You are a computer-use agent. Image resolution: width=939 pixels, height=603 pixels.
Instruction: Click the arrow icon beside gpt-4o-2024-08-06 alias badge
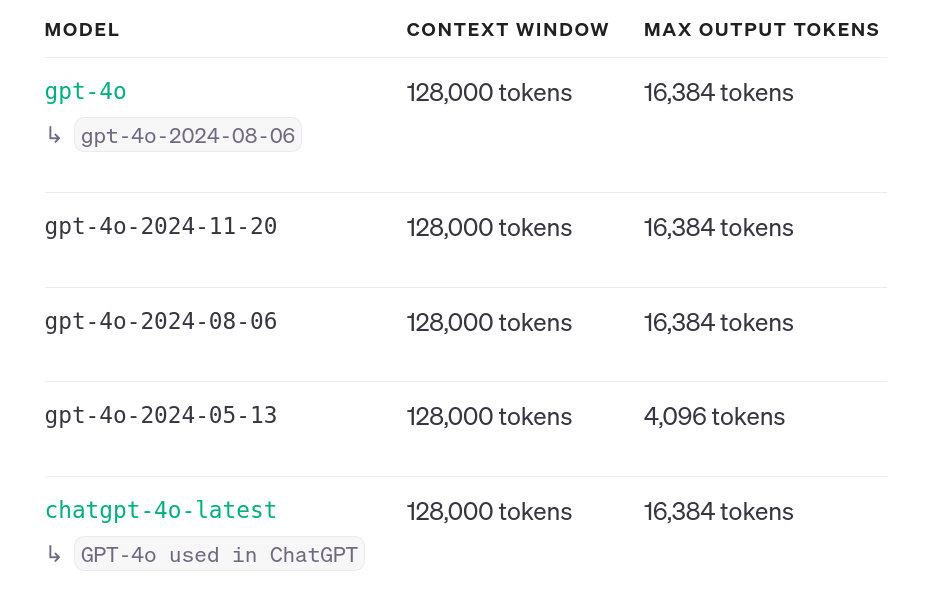point(54,135)
